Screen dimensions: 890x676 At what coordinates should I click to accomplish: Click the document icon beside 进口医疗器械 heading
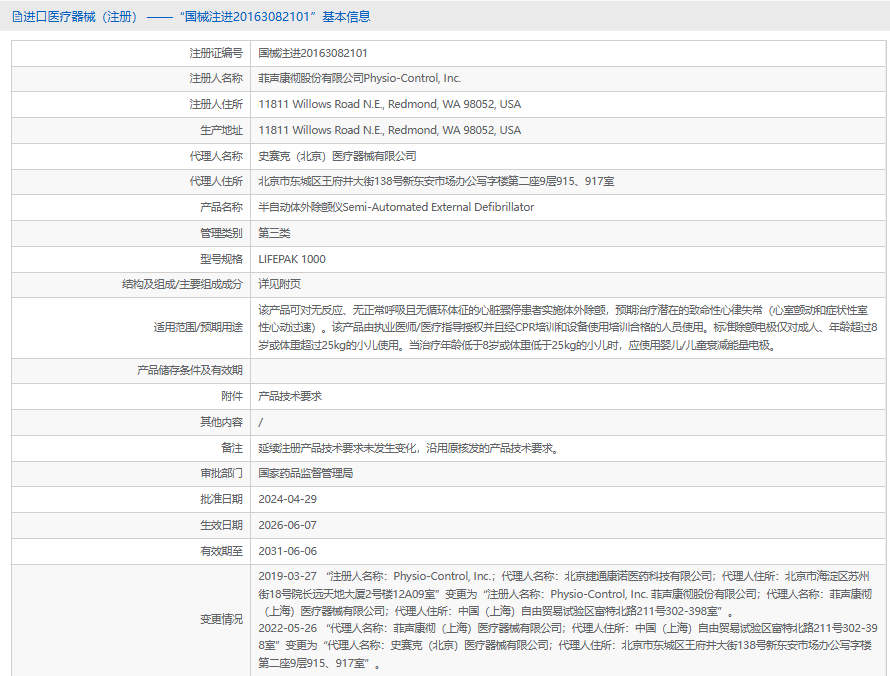pos(17,17)
